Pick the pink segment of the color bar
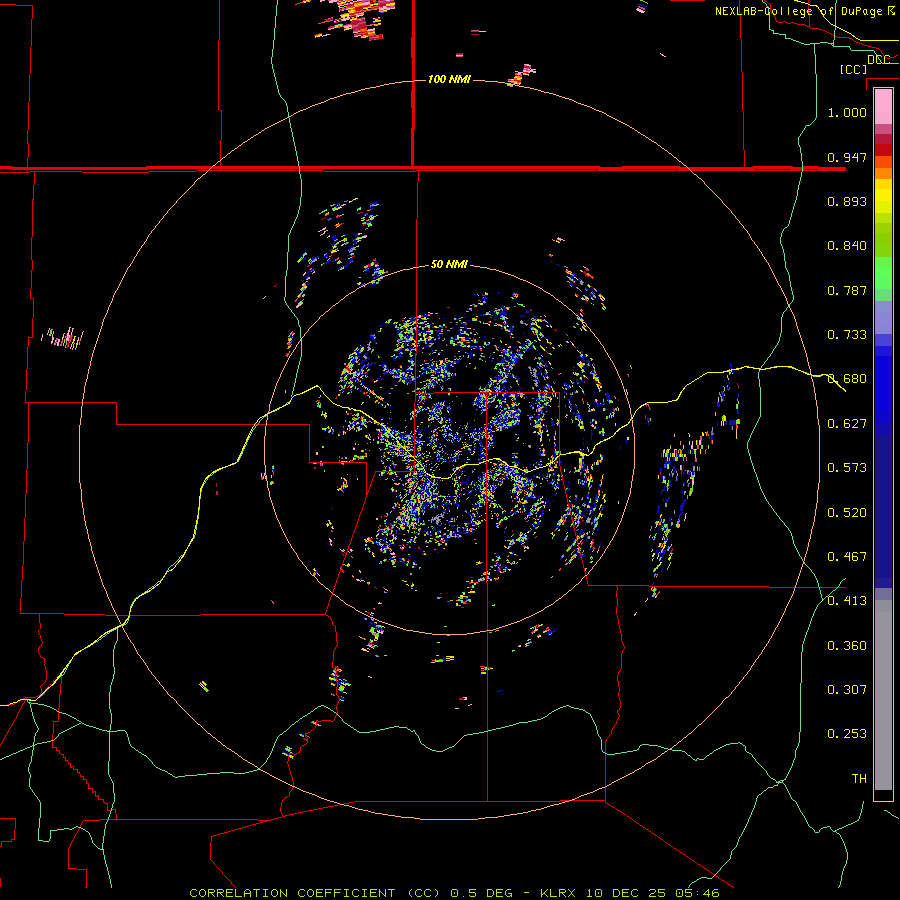Viewport: 900px width, 900px height. coord(883,106)
